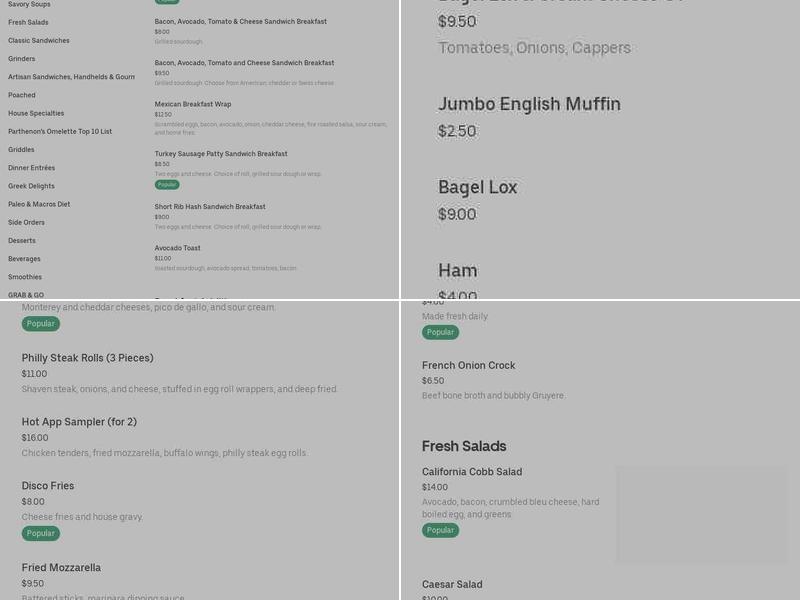Select the "Paleo & Macros Diet" category
Viewport: 800px width, 600px height.
point(39,204)
